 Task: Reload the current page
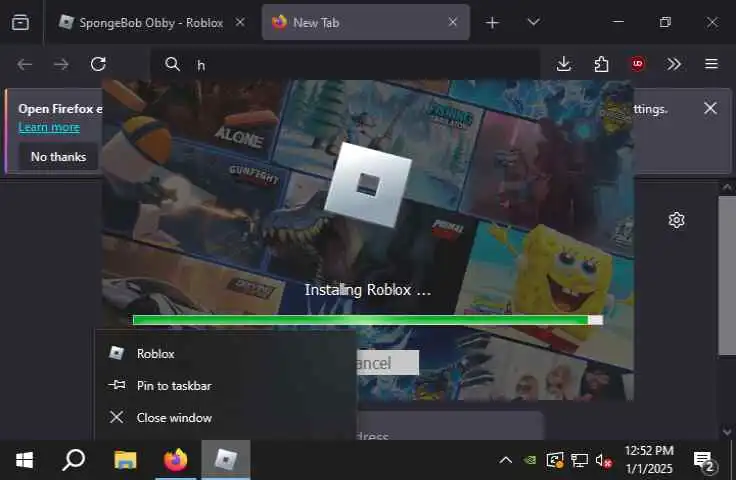pyautogui.click(x=98, y=64)
